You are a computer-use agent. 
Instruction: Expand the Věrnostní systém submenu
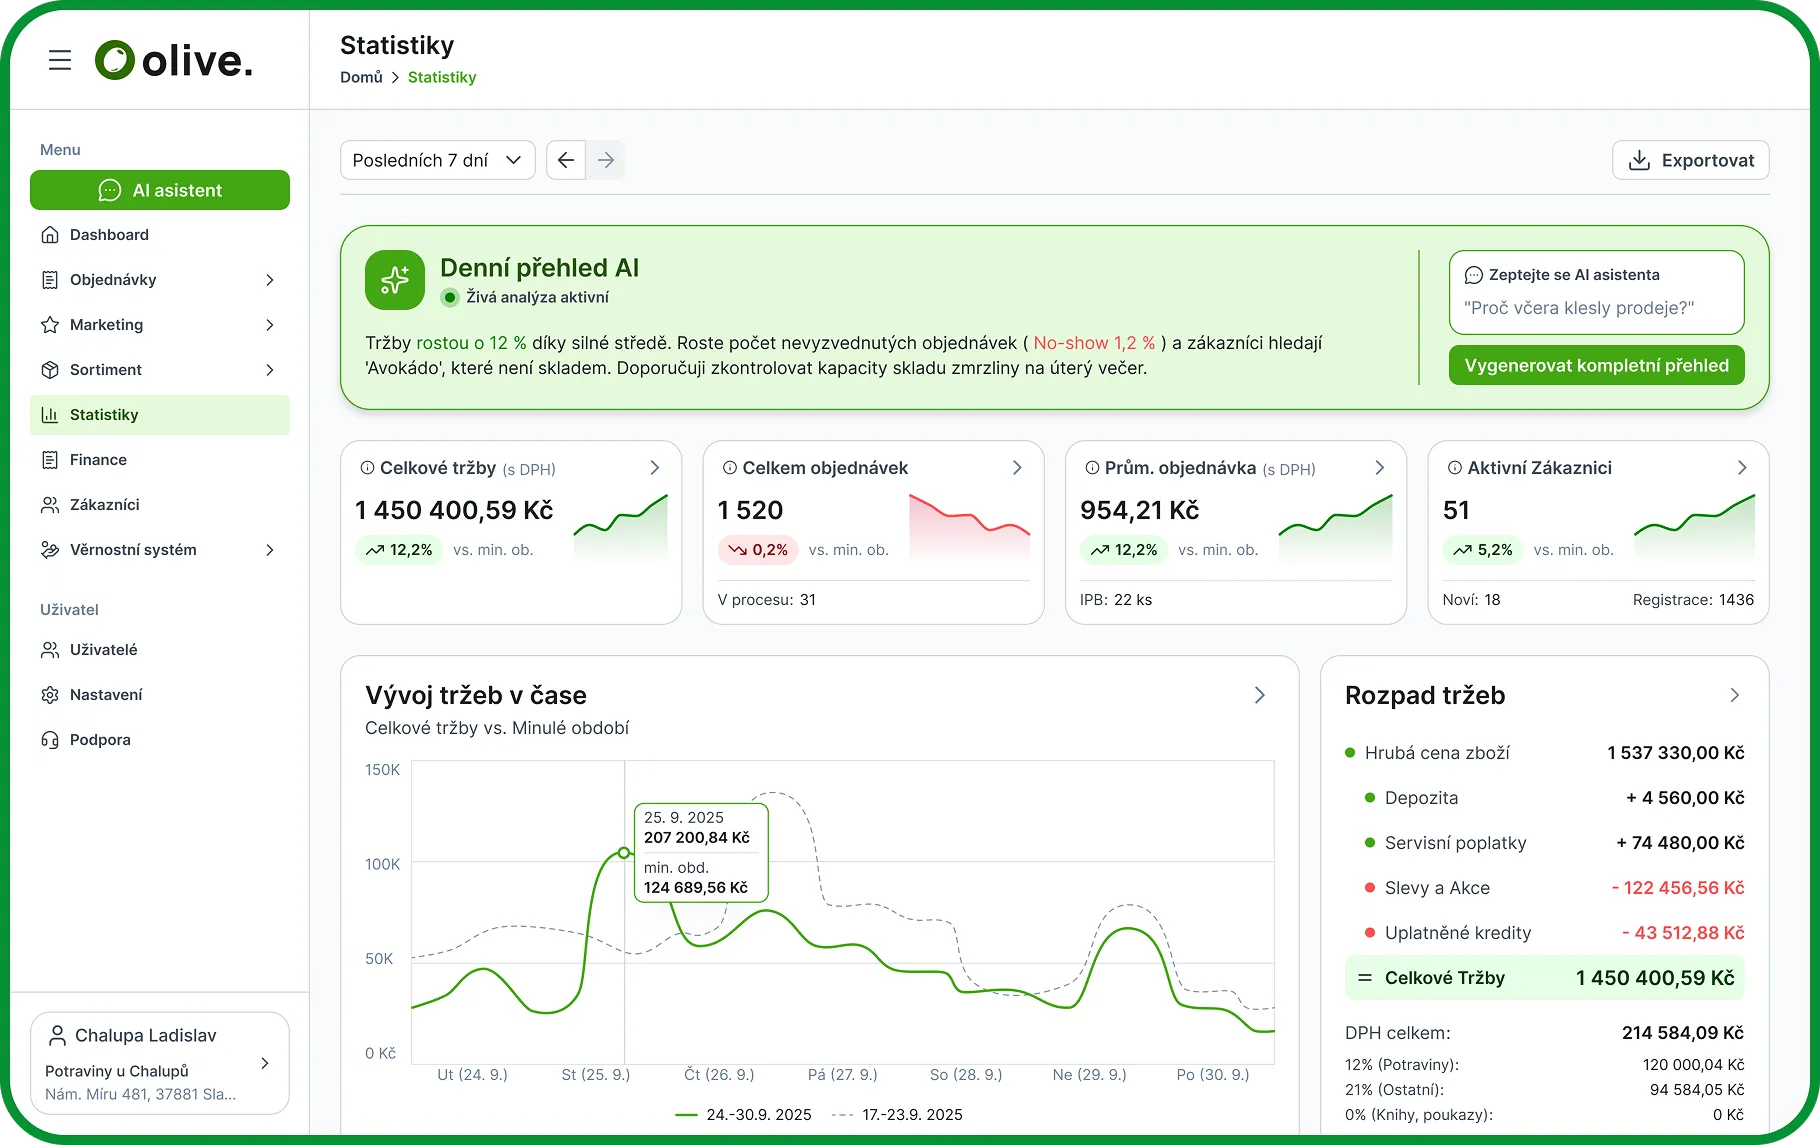pos(269,550)
